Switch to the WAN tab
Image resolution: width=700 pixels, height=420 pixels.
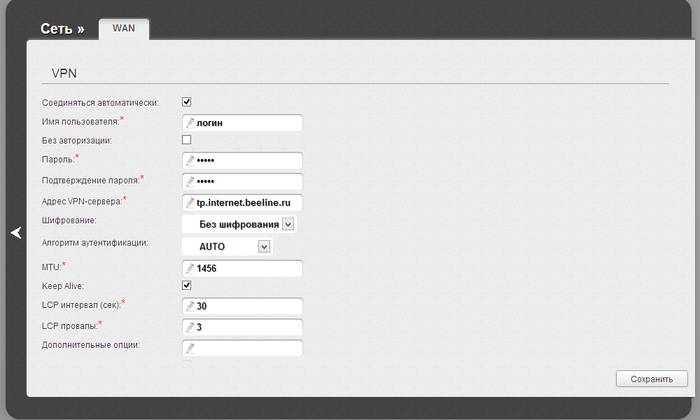pos(124,28)
